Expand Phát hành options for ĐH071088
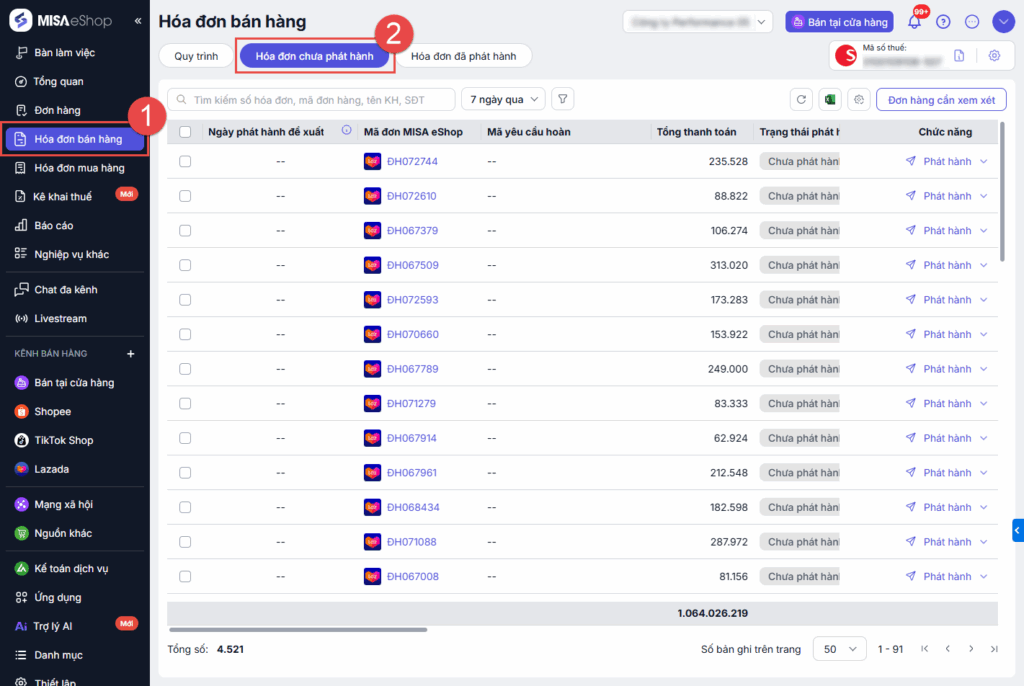The width and height of the screenshot is (1024, 686). click(984, 542)
